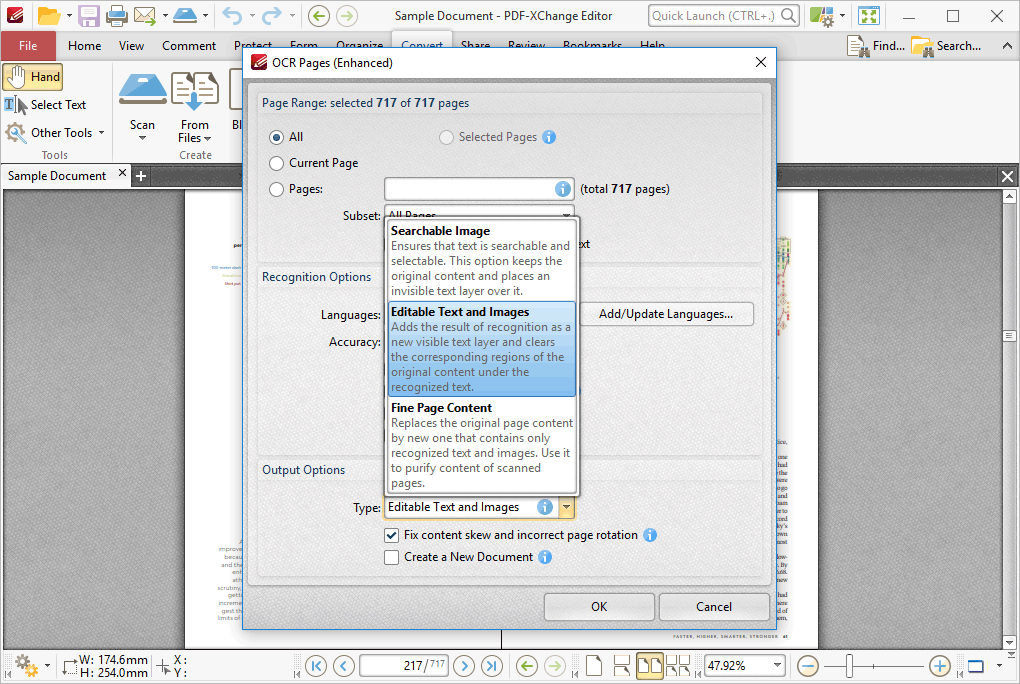Select the Hand tool
This screenshot has width=1020, height=684.
(x=33, y=77)
